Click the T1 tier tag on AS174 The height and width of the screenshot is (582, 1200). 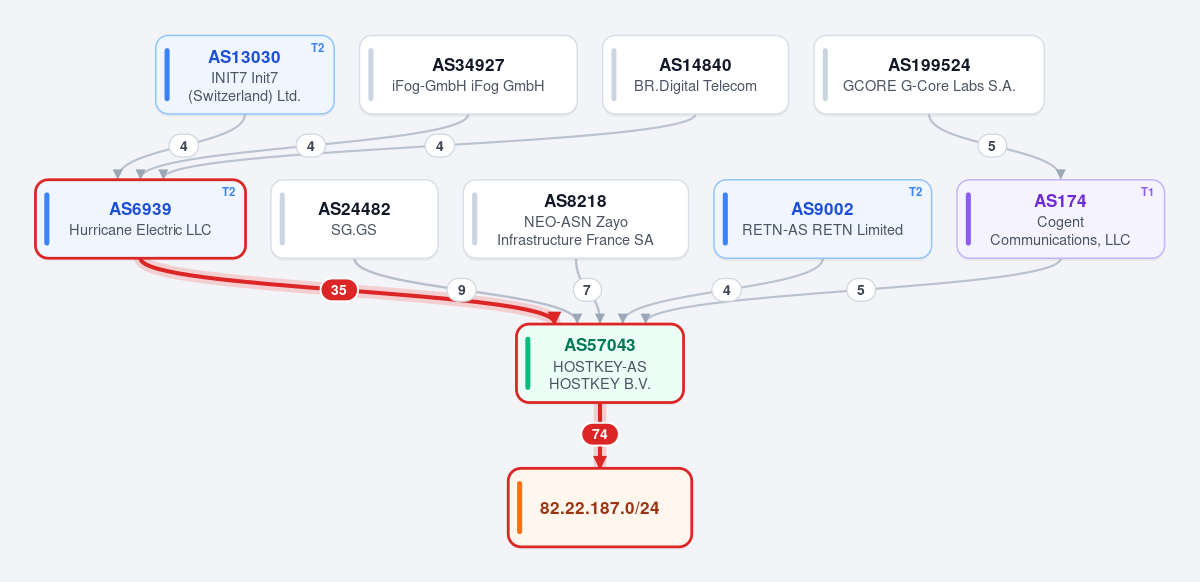click(1147, 192)
